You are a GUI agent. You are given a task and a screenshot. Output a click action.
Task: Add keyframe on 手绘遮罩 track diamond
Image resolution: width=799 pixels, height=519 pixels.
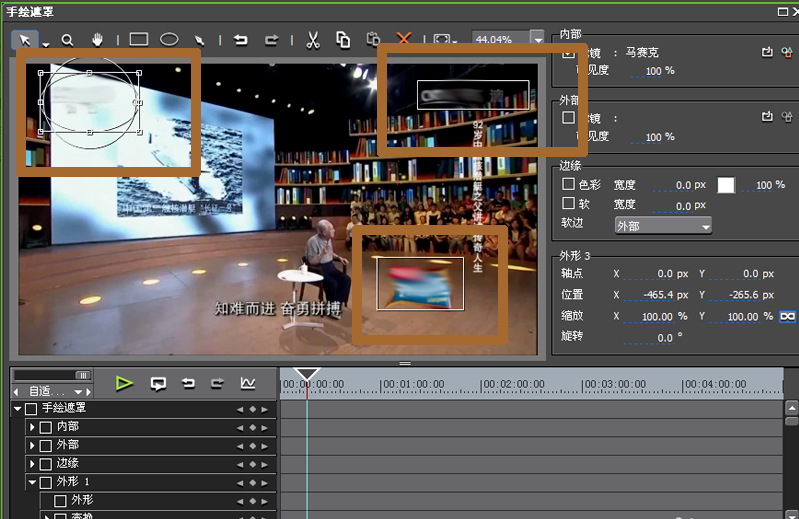252,409
